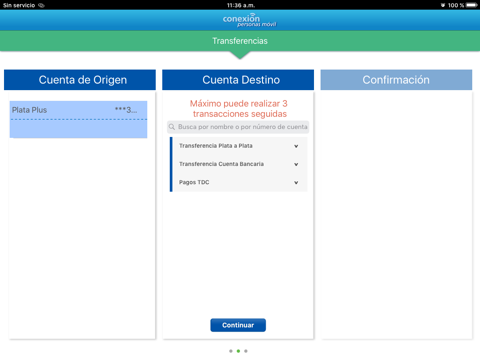Open the Cuenta Destino step header
The height and width of the screenshot is (360, 480).
point(238,80)
